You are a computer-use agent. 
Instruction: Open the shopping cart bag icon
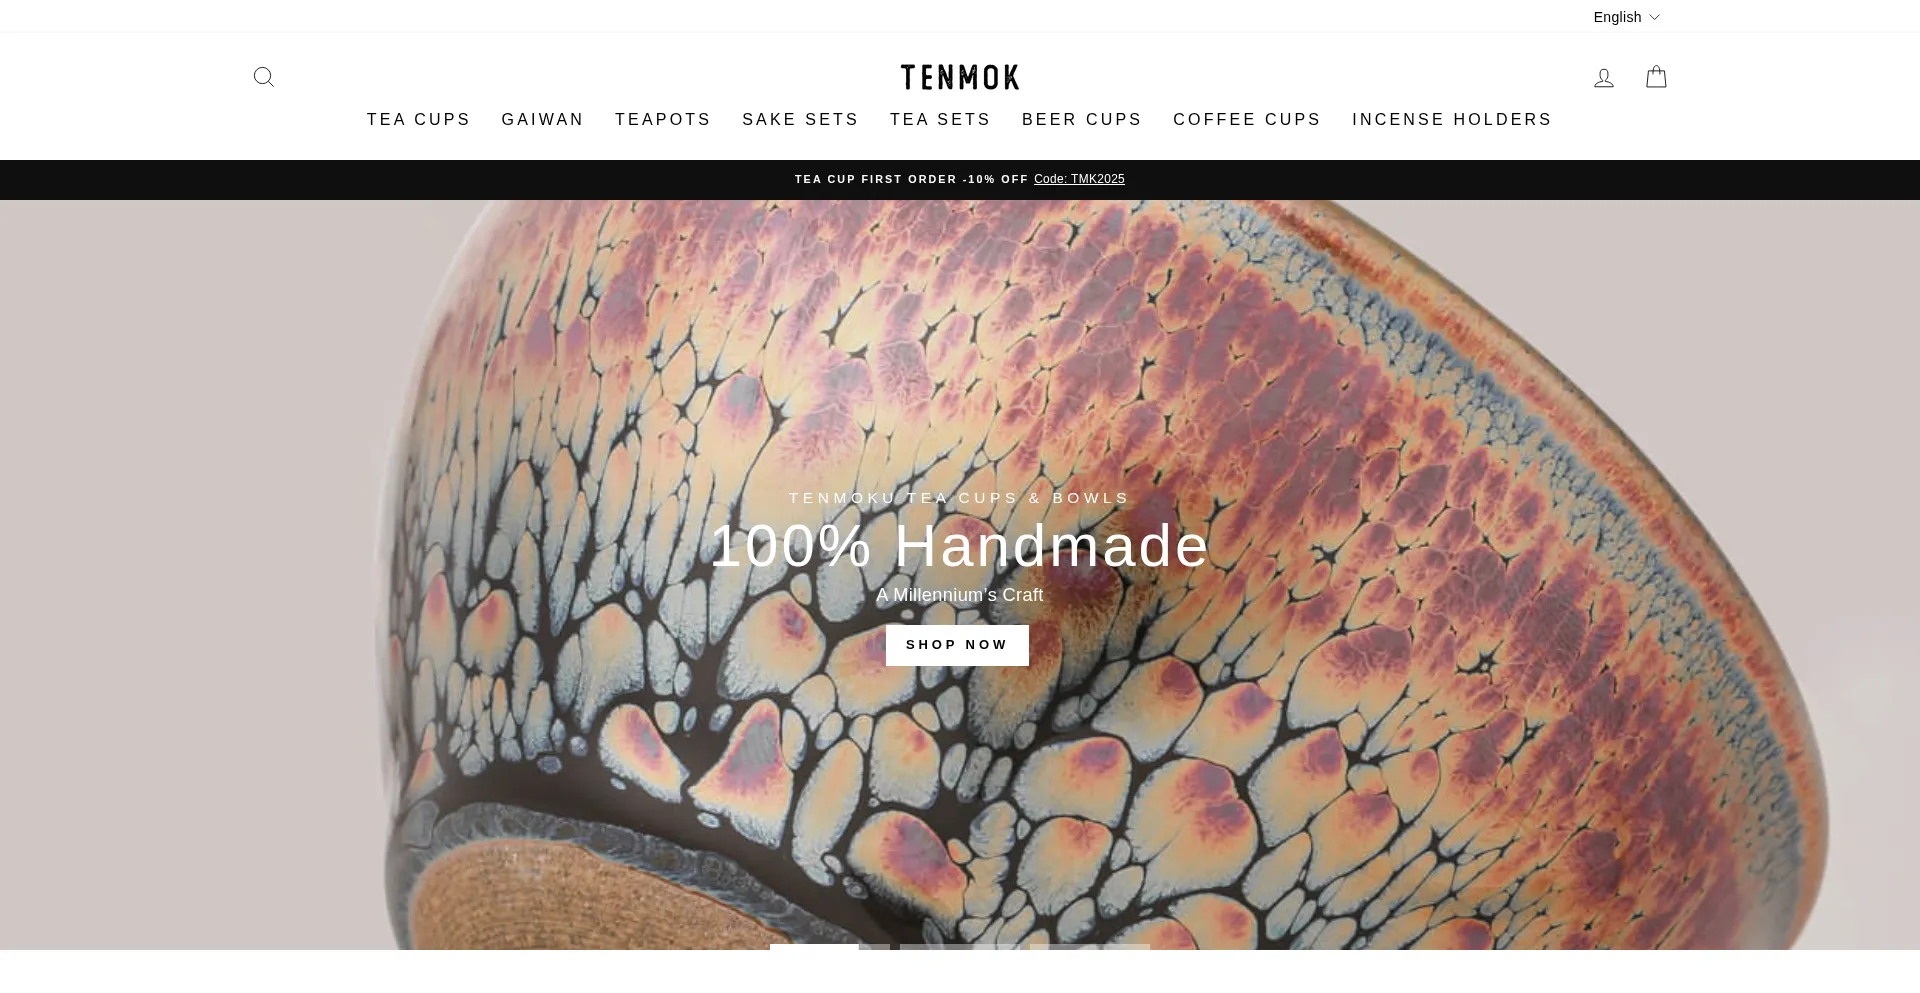[1657, 77]
